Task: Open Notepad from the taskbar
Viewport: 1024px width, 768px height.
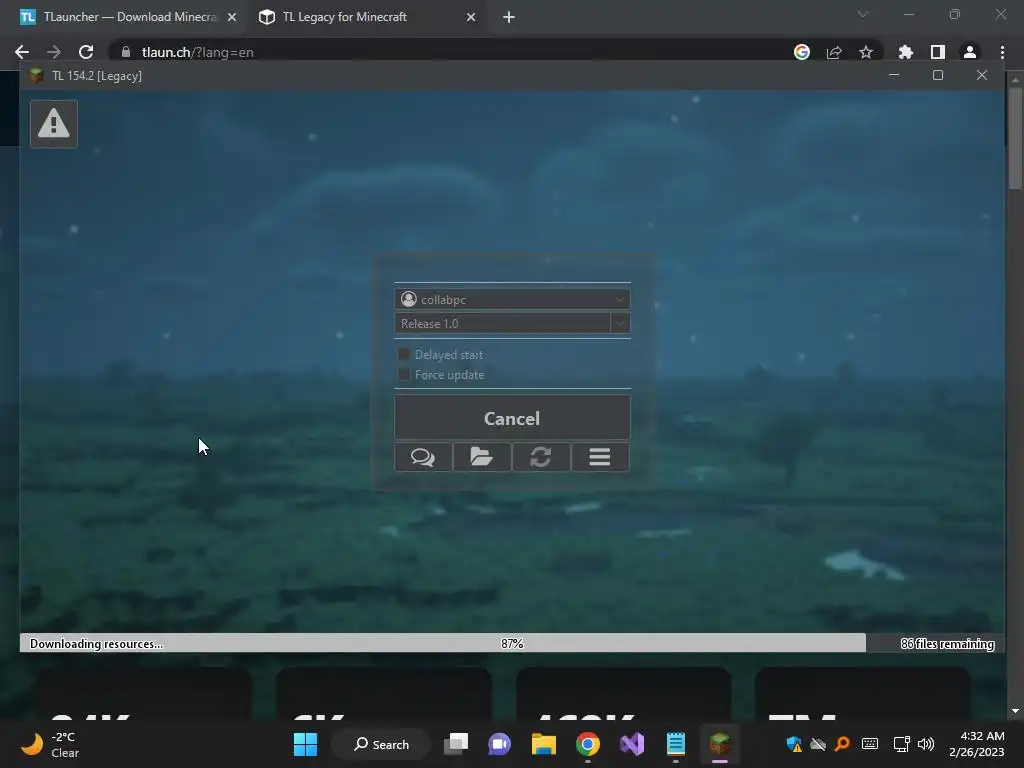Action: (x=676, y=744)
